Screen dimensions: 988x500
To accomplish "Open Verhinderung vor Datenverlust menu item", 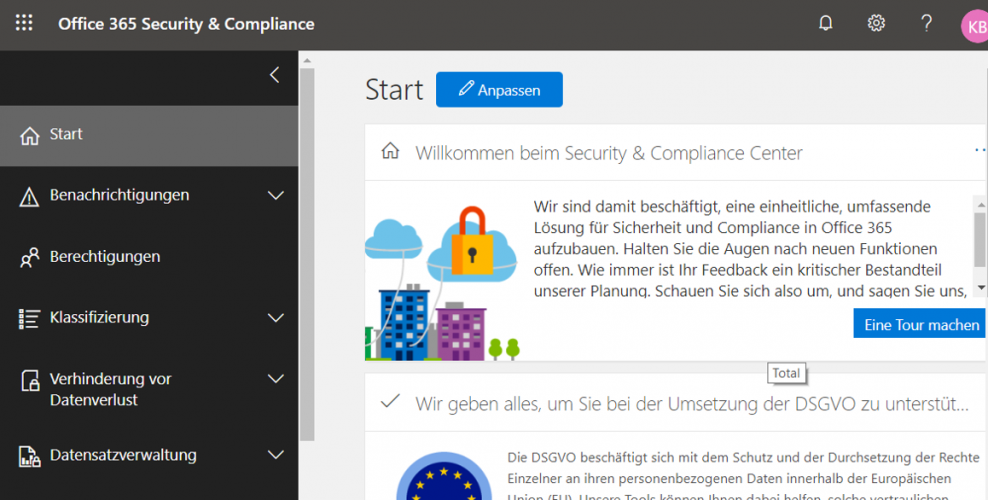I will (x=149, y=389).
